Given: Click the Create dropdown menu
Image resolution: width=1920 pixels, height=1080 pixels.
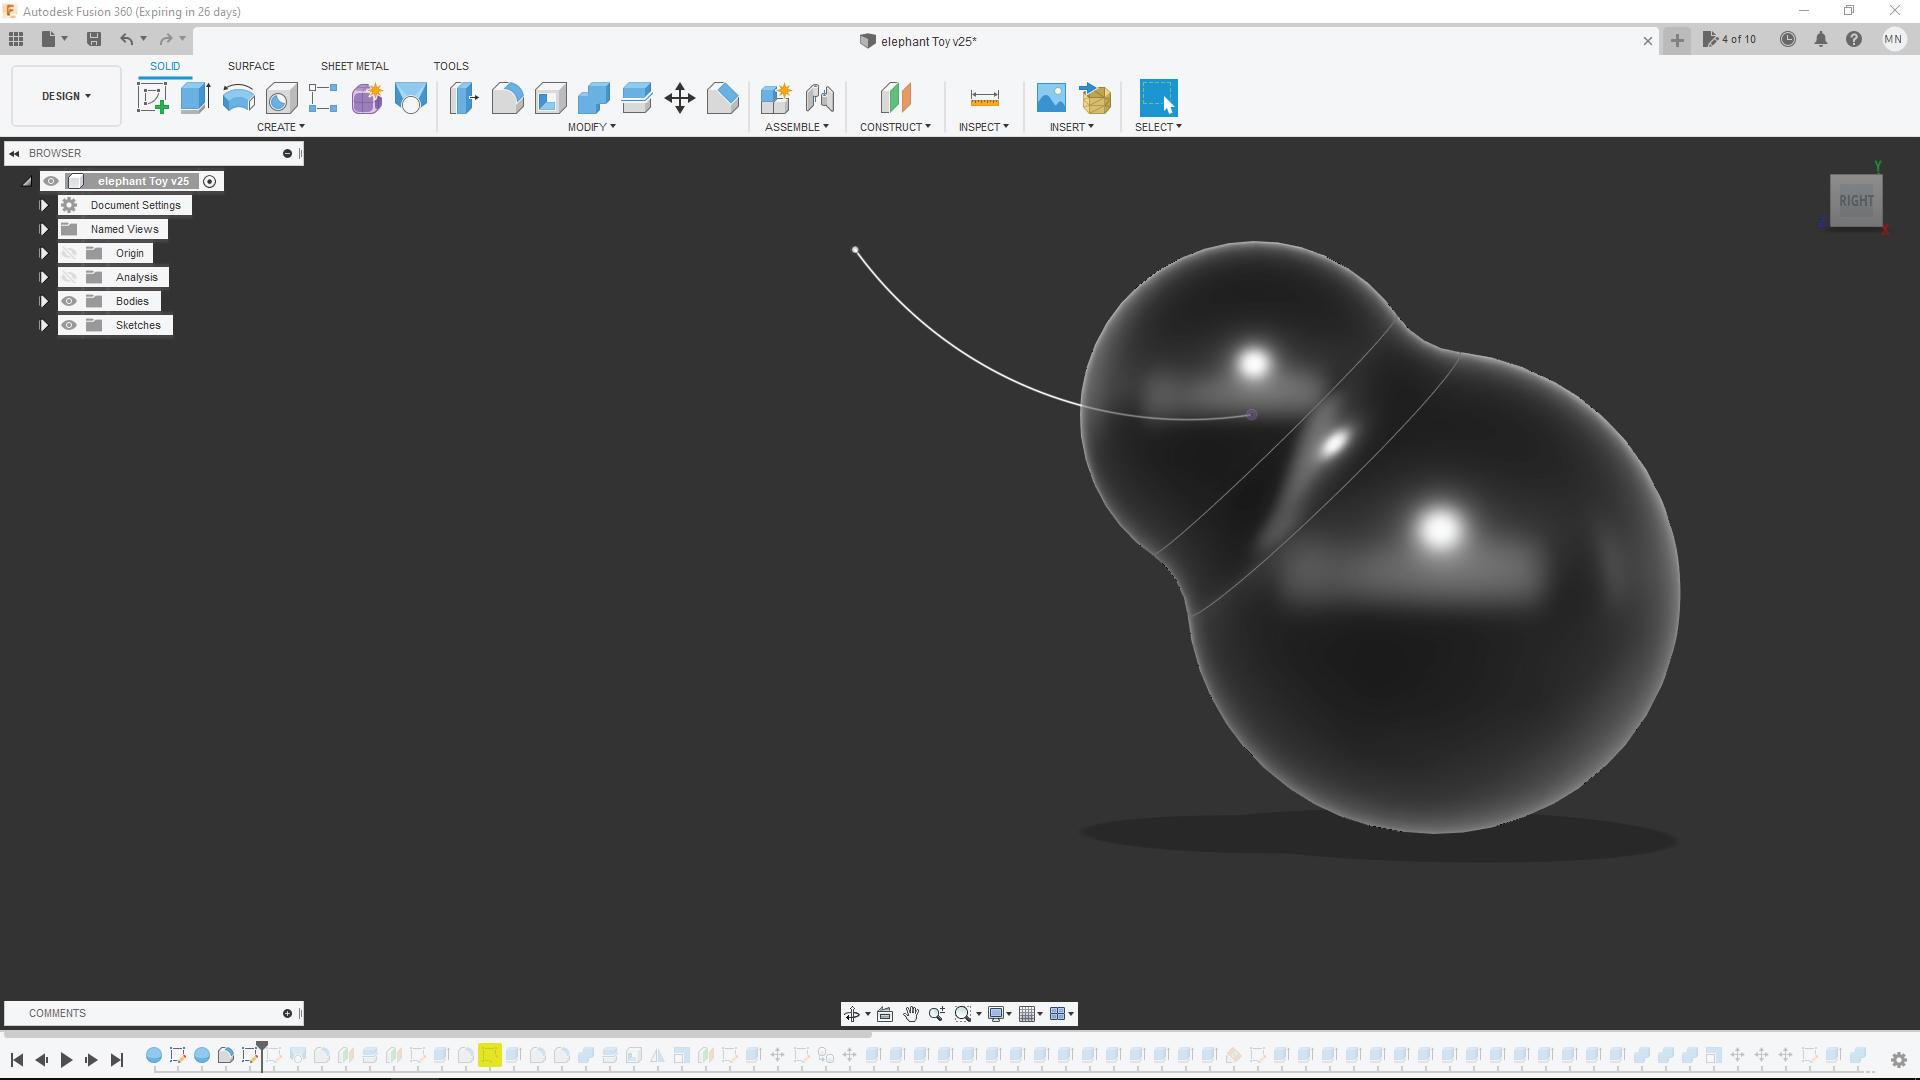Looking at the screenshot, I should [x=278, y=127].
